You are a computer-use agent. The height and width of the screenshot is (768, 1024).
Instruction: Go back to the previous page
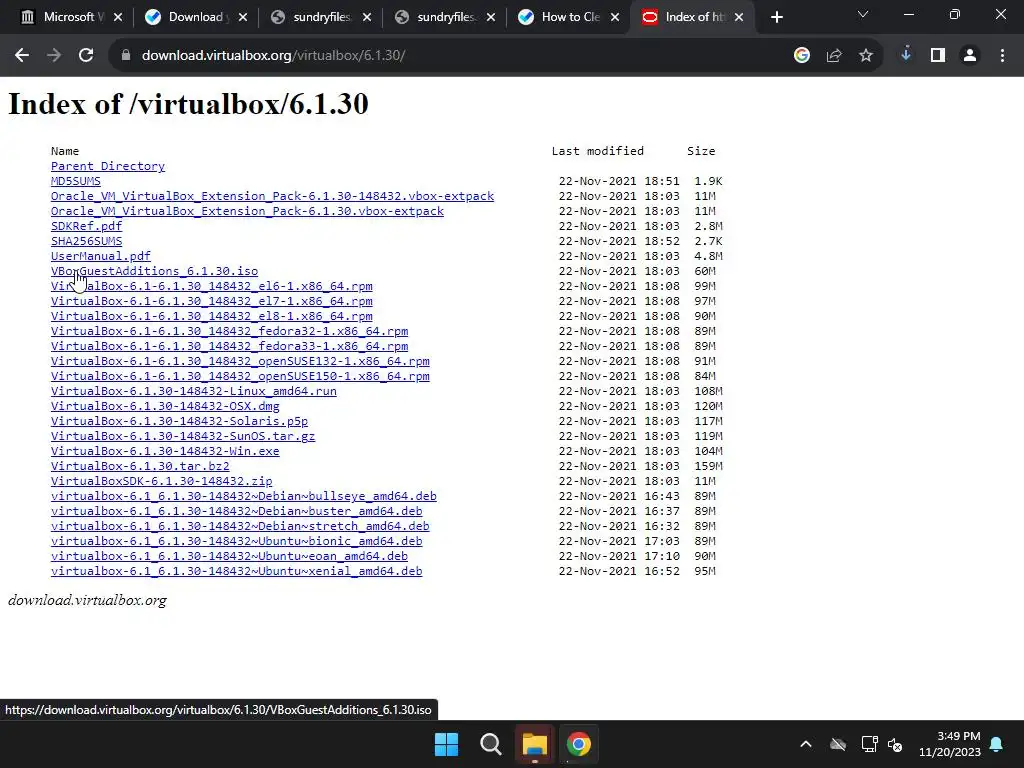pyautogui.click(x=22, y=56)
